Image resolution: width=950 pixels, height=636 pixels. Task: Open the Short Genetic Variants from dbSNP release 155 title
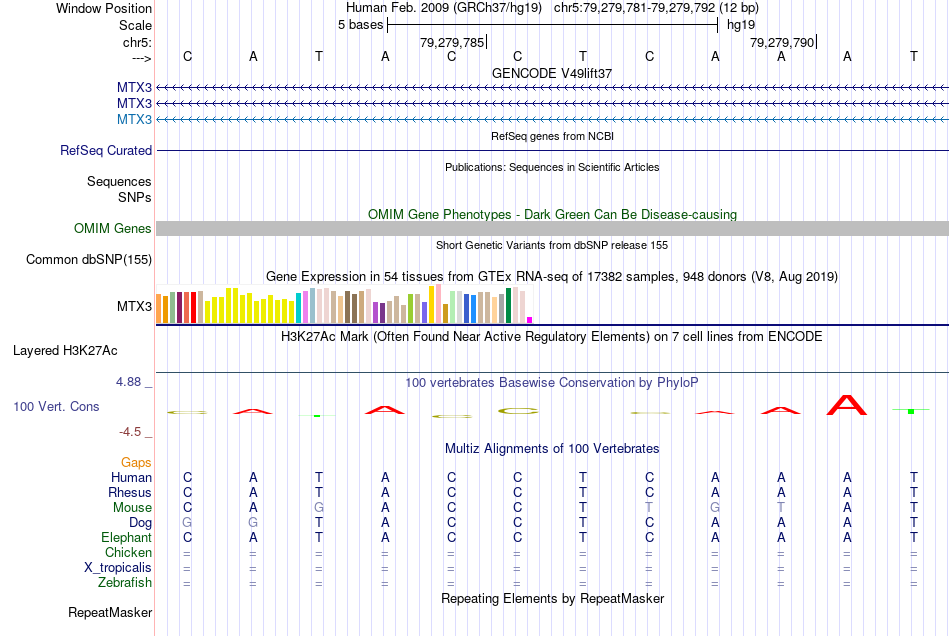coord(552,245)
